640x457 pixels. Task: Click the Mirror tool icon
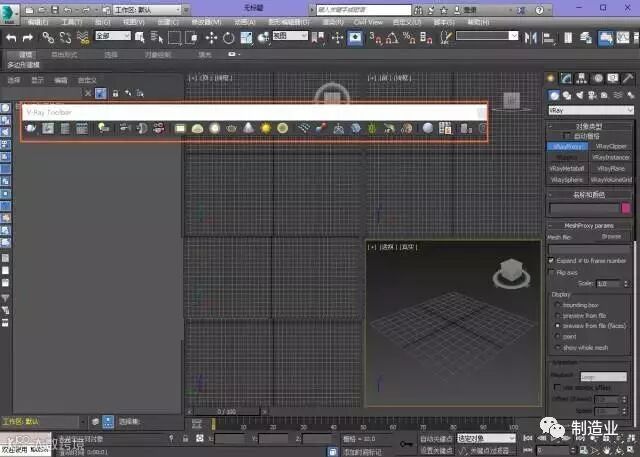(531, 38)
